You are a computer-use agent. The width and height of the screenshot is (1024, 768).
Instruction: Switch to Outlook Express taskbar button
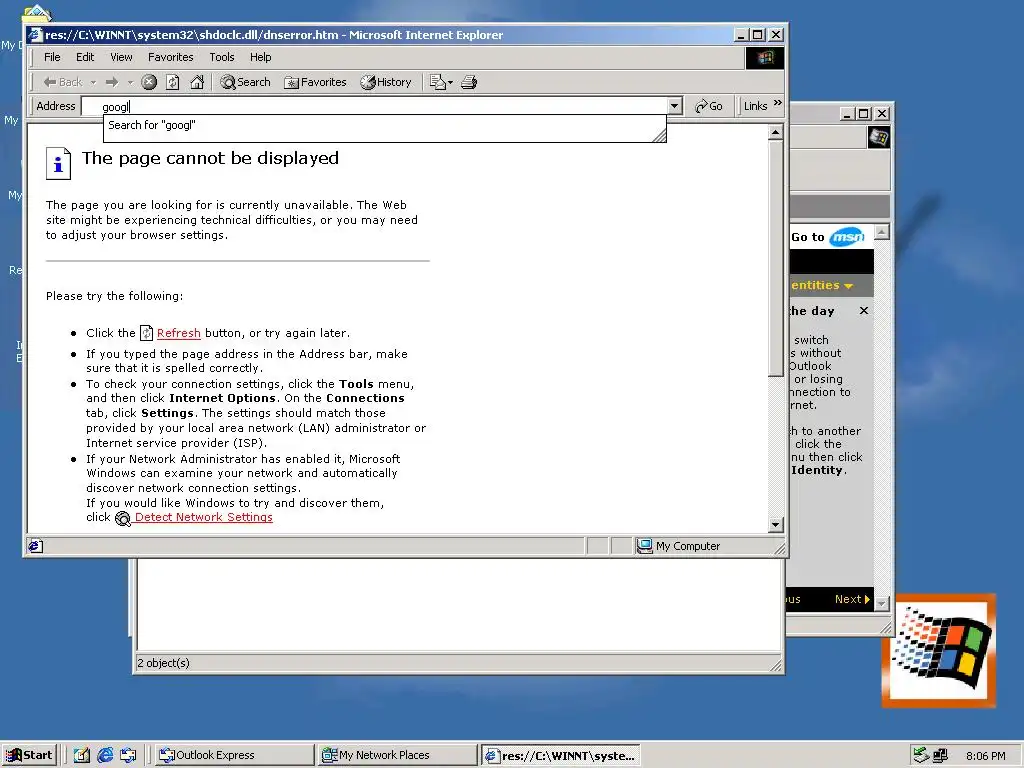pos(234,755)
